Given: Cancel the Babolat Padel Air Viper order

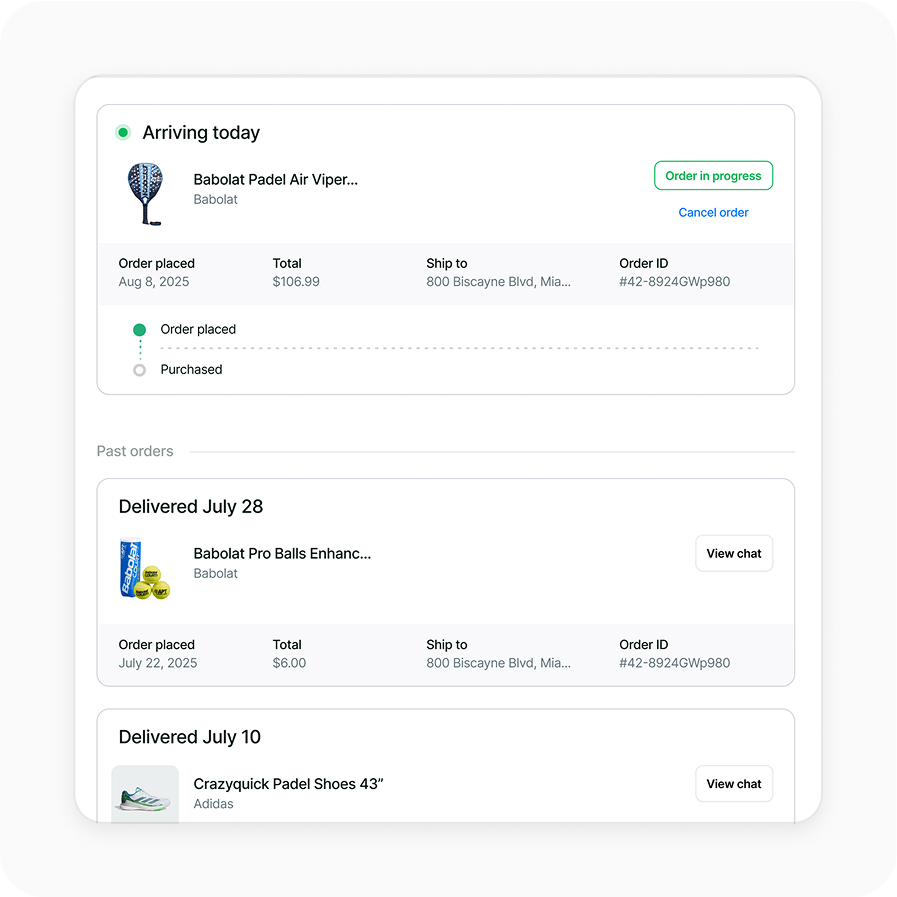Looking at the screenshot, I should click(713, 213).
